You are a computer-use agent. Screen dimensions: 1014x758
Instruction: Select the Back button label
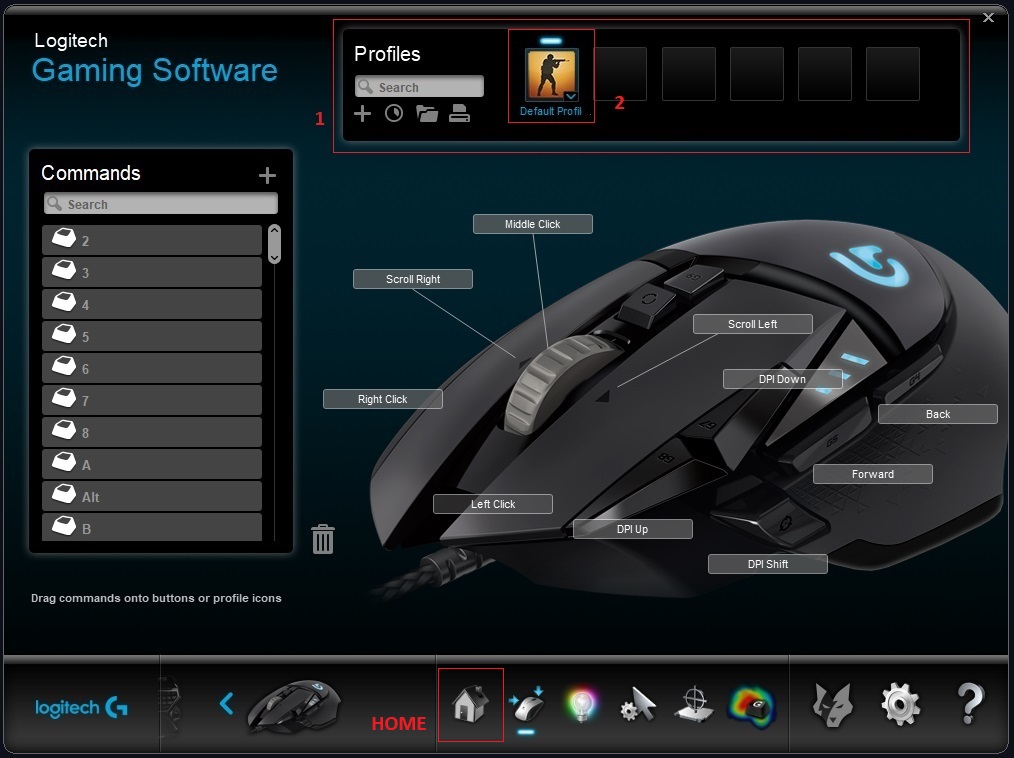[938, 414]
